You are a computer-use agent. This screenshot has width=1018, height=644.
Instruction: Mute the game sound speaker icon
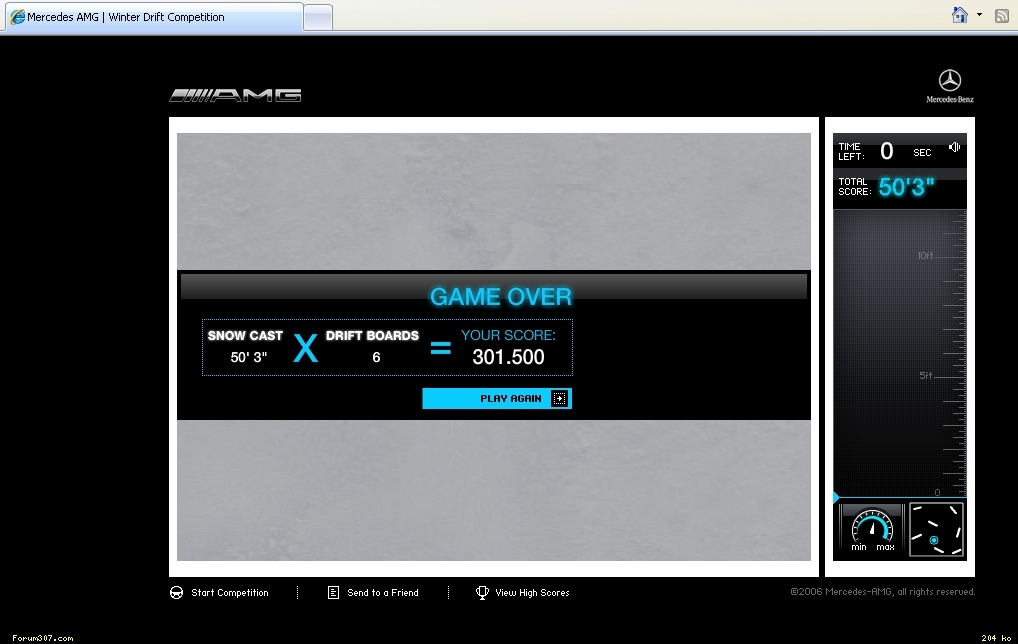point(954,147)
